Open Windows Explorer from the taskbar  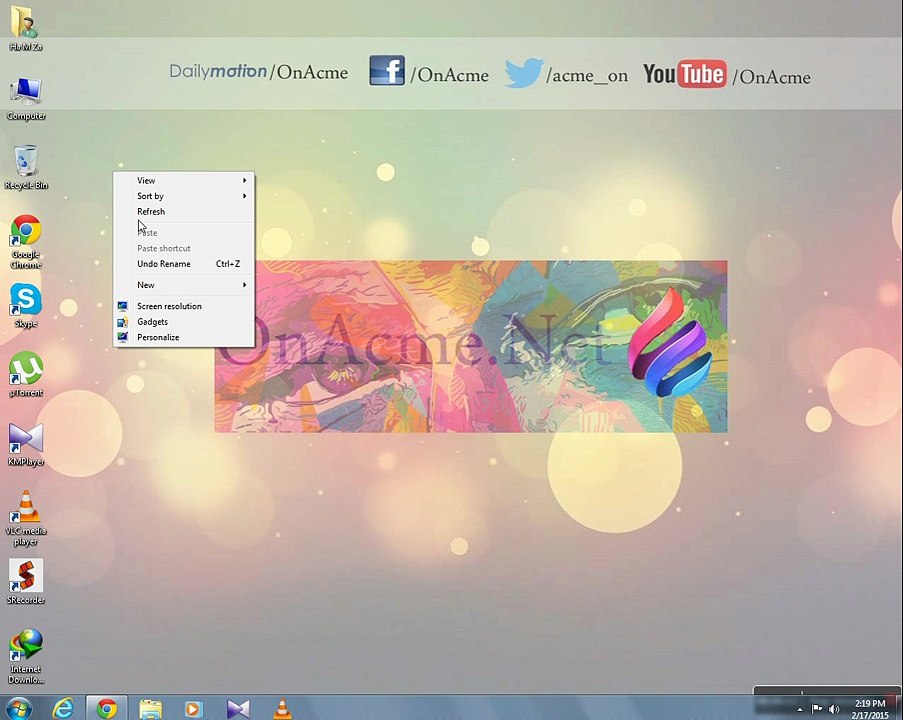pyautogui.click(x=150, y=708)
